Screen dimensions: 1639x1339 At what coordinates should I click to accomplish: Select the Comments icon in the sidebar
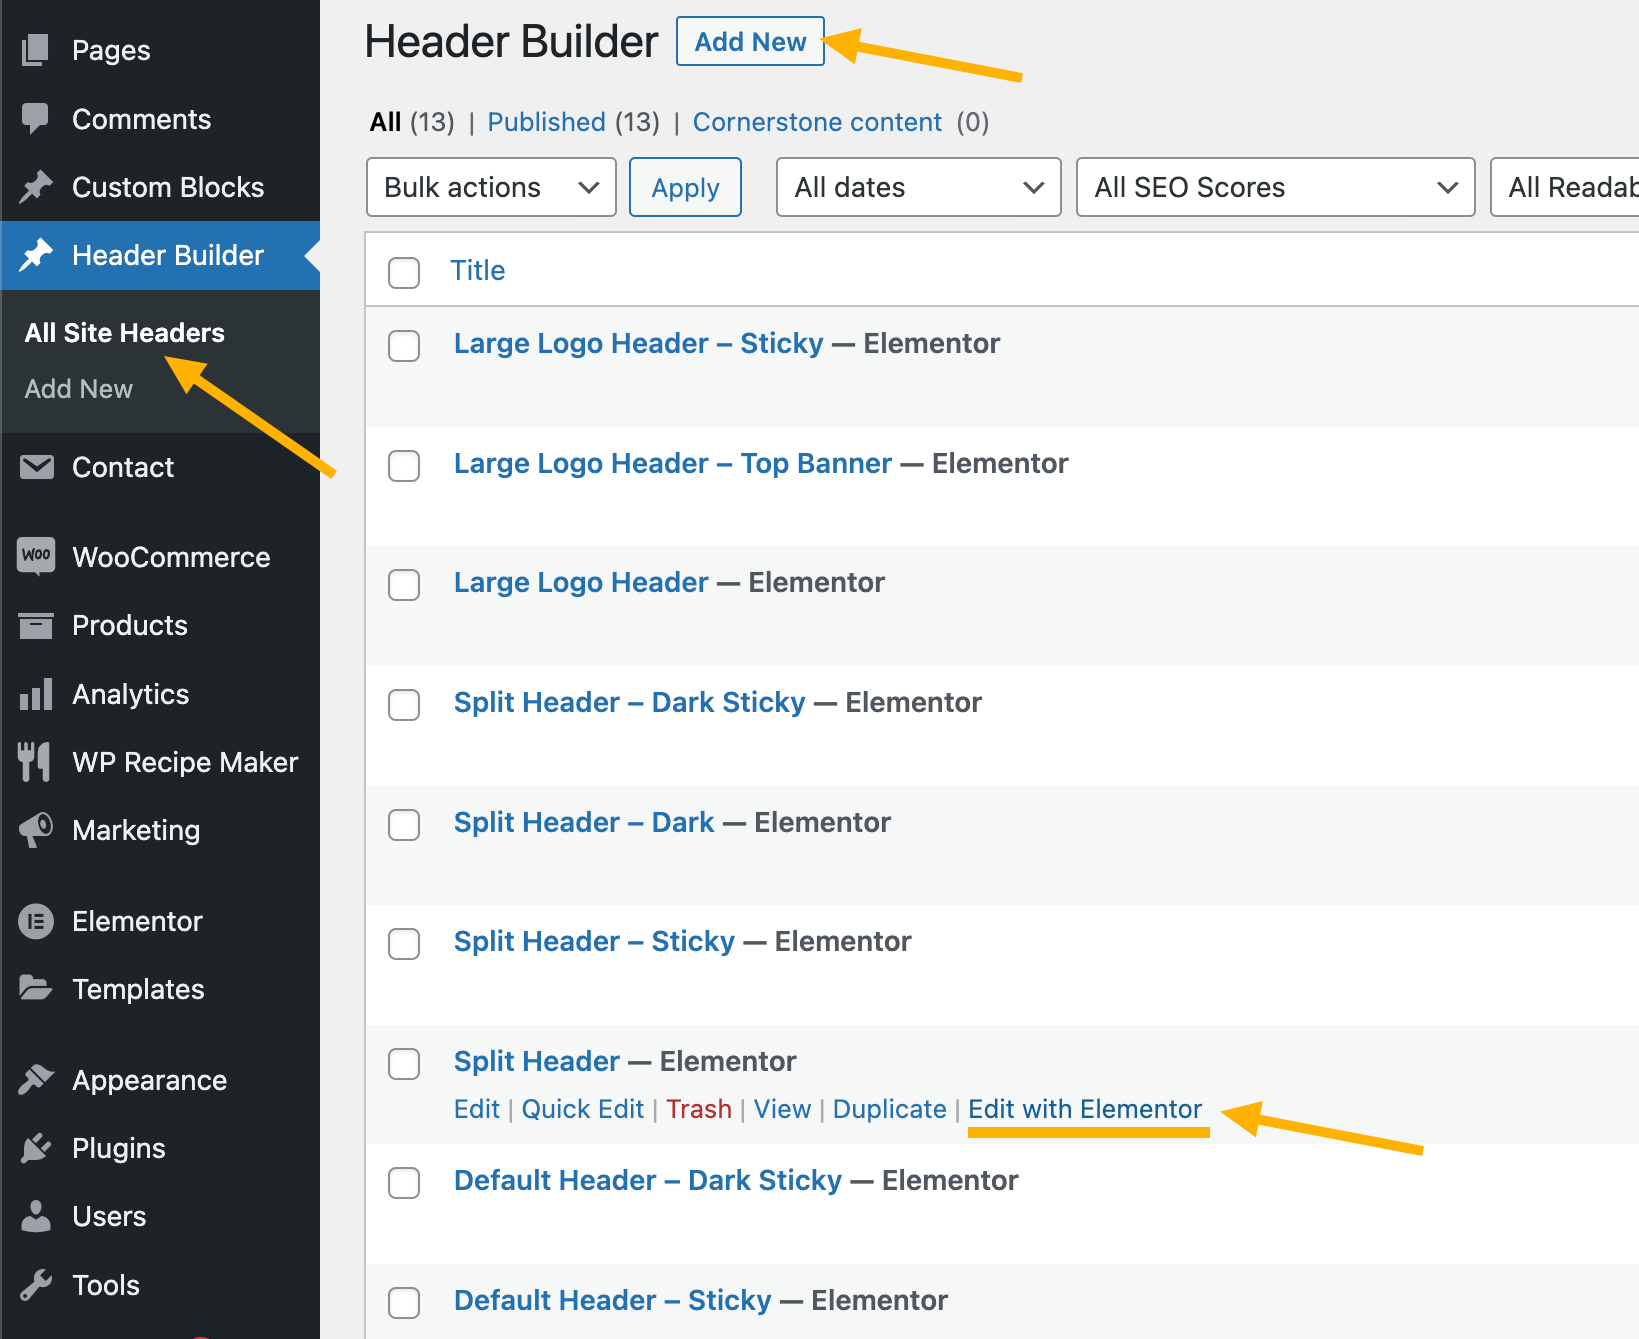(x=36, y=119)
